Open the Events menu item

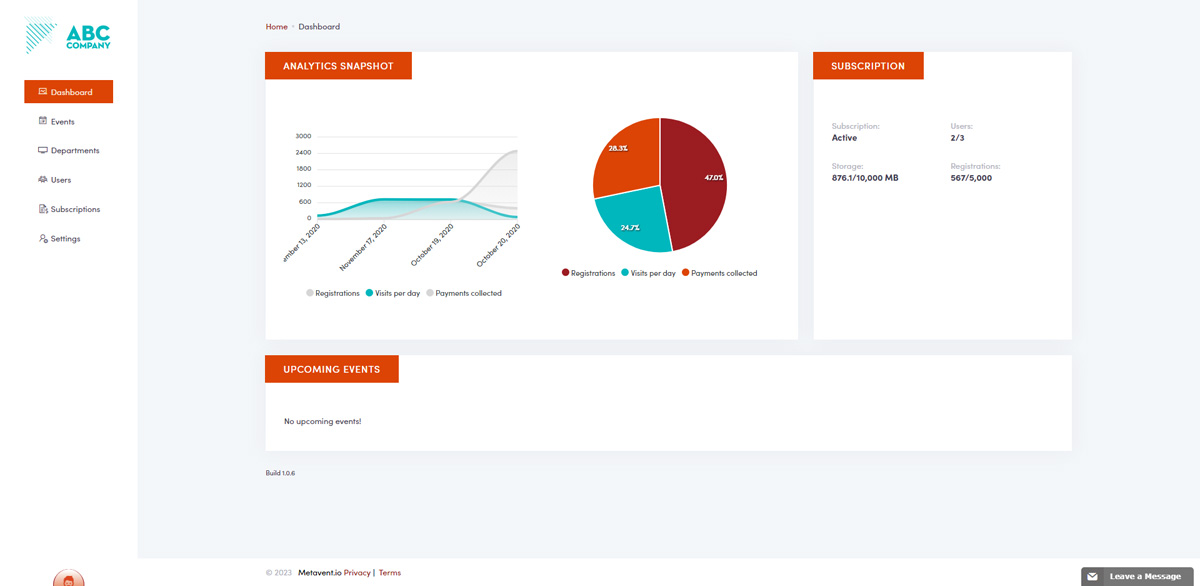(x=63, y=122)
